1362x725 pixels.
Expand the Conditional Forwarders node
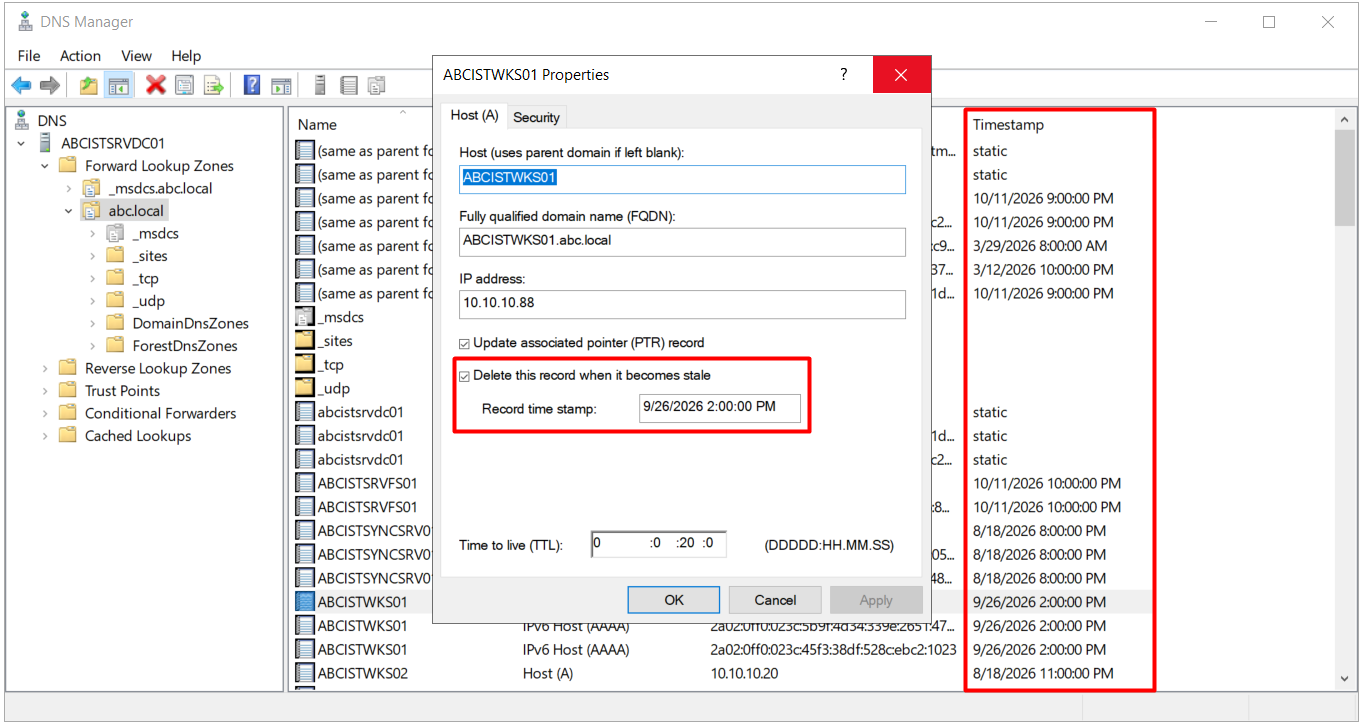(x=45, y=413)
